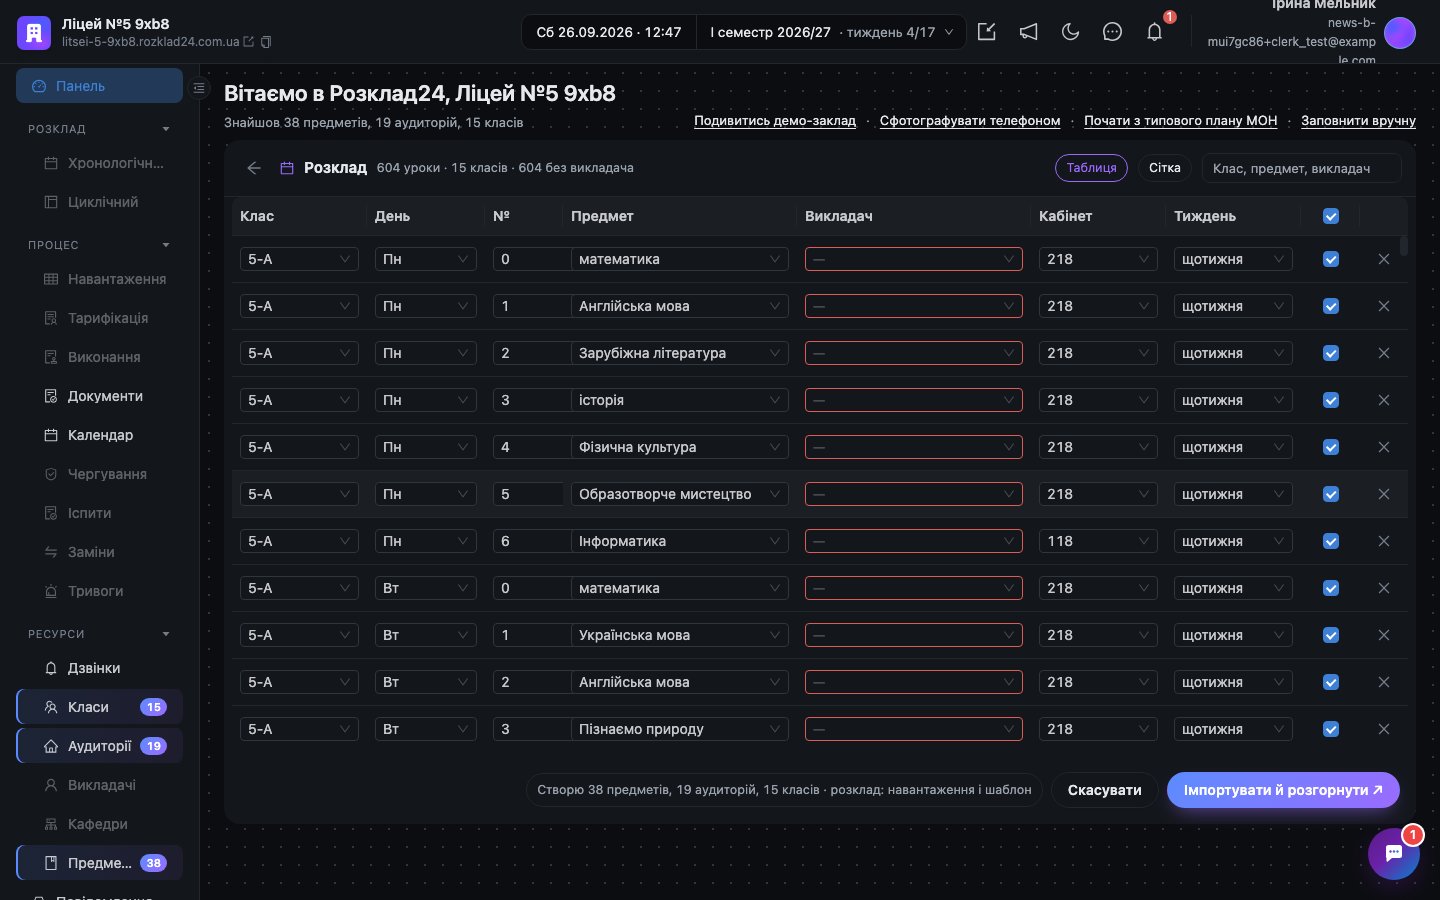Open the teacher dropdown for Пн математика
Image resolution: width=1440 pixels, height=900 pixels.
pyautogui.click(x=914, y=259)
